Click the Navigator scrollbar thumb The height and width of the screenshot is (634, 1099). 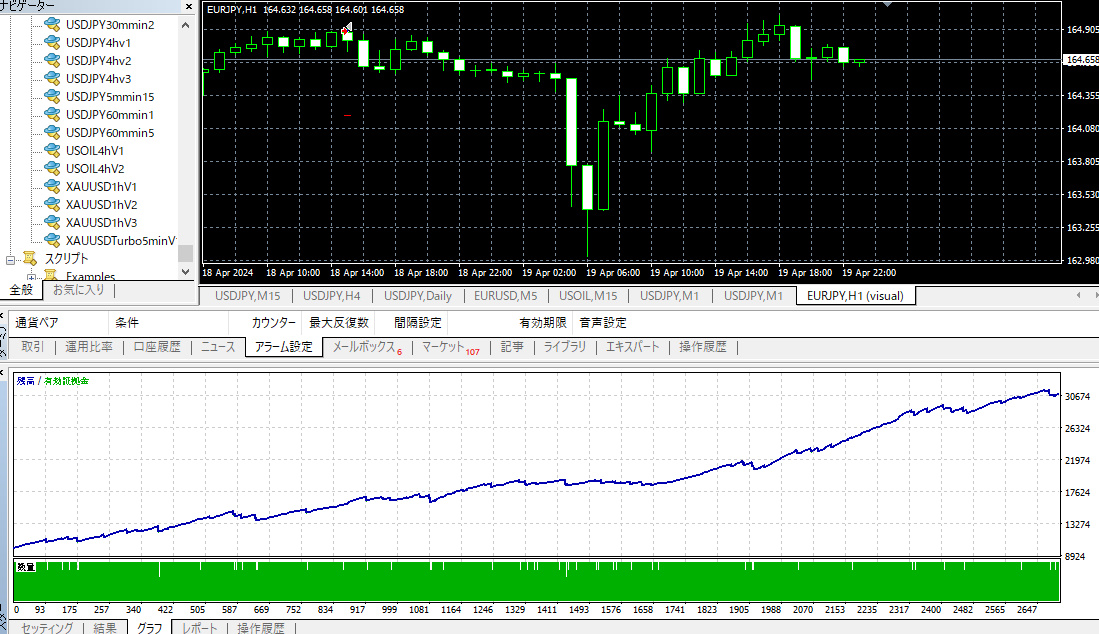click(x=185, y=253)
